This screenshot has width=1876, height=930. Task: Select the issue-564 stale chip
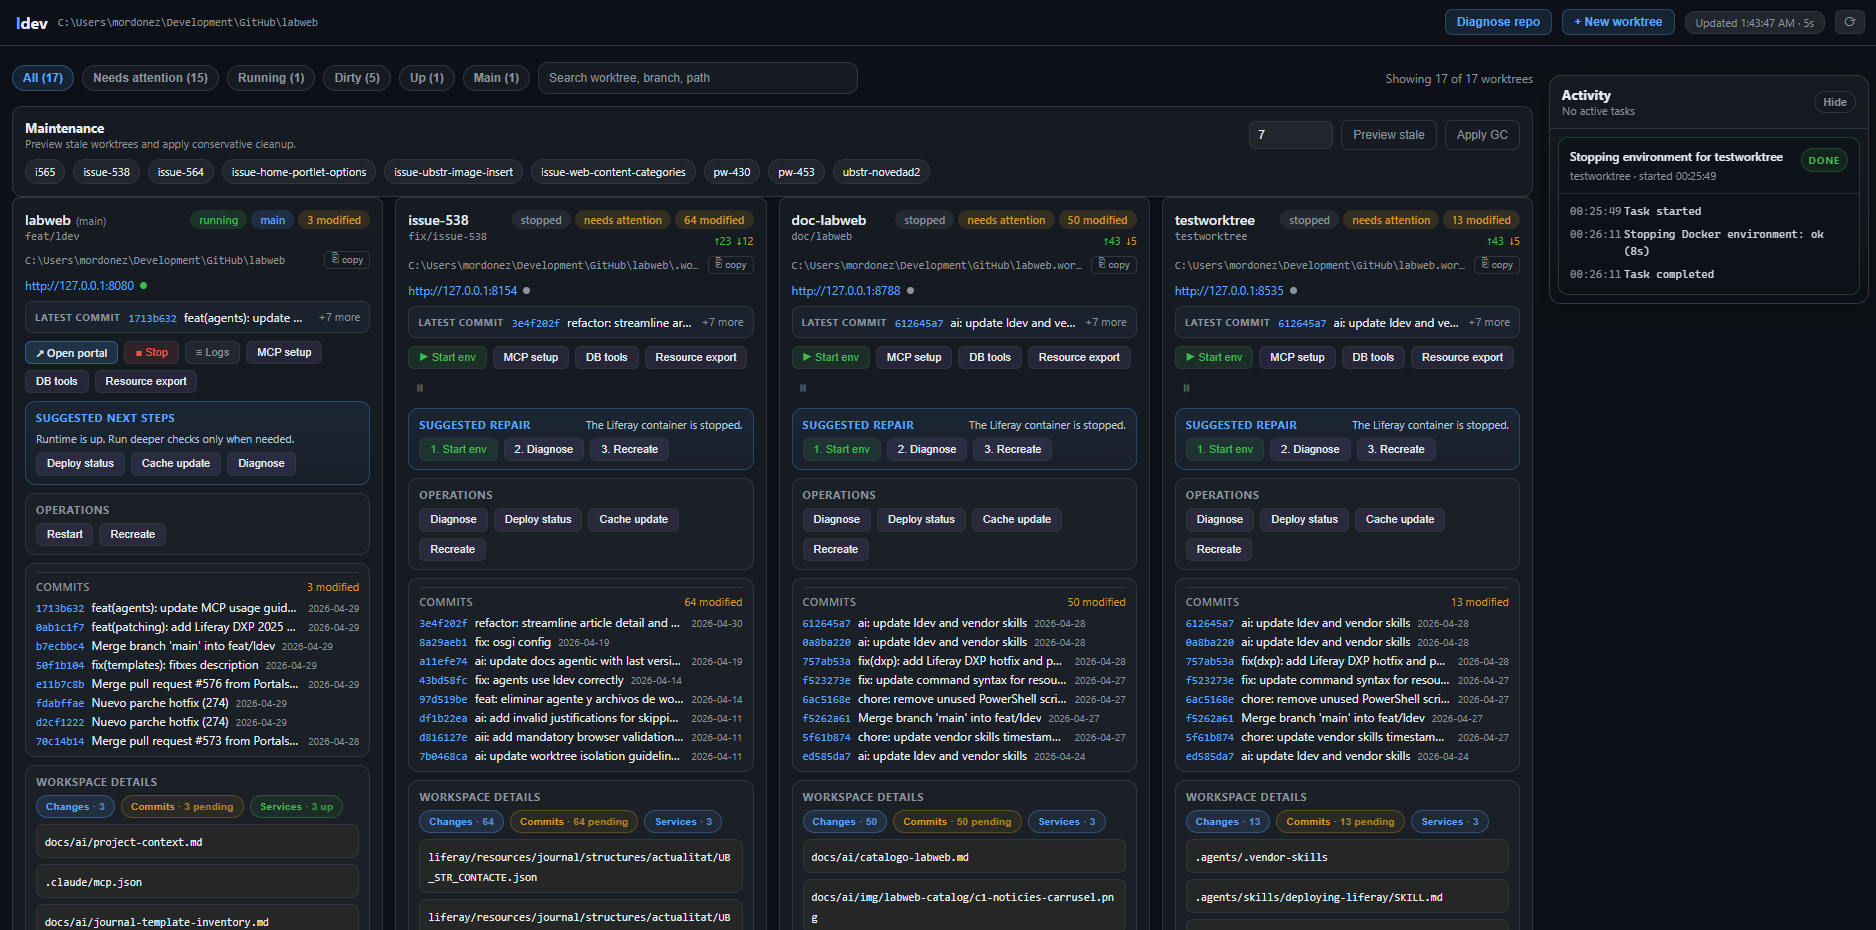pyautogui.click(x=181, y=172)
